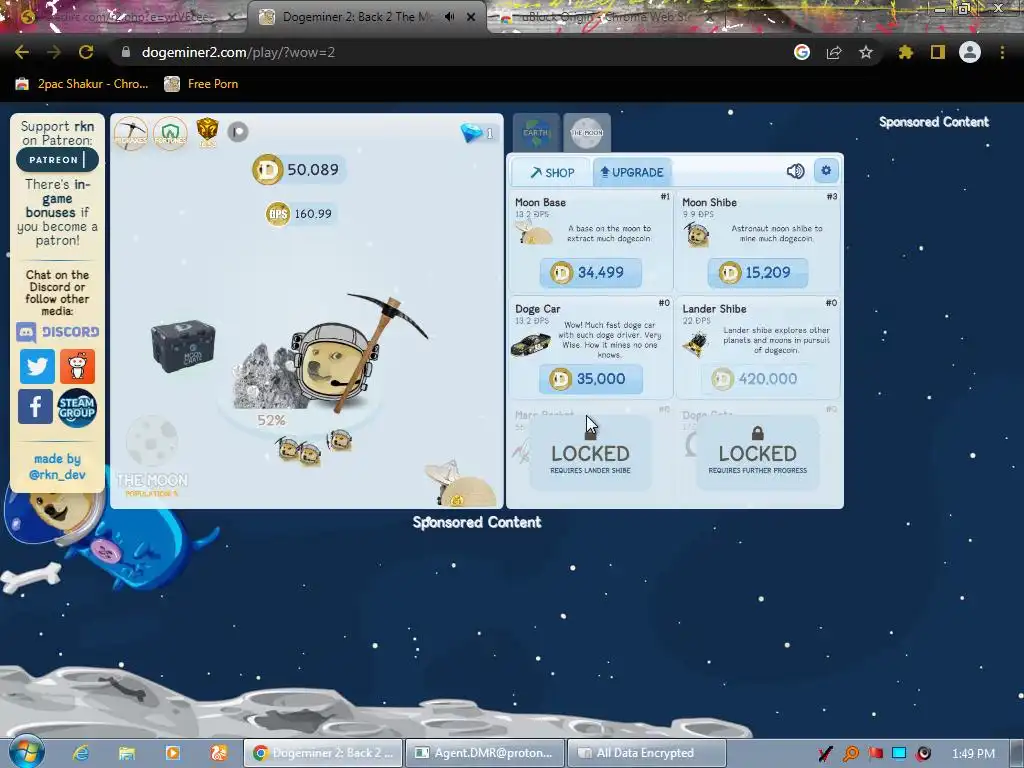Open Windows Explorer folder on taskbar

[x=127, y=753]
